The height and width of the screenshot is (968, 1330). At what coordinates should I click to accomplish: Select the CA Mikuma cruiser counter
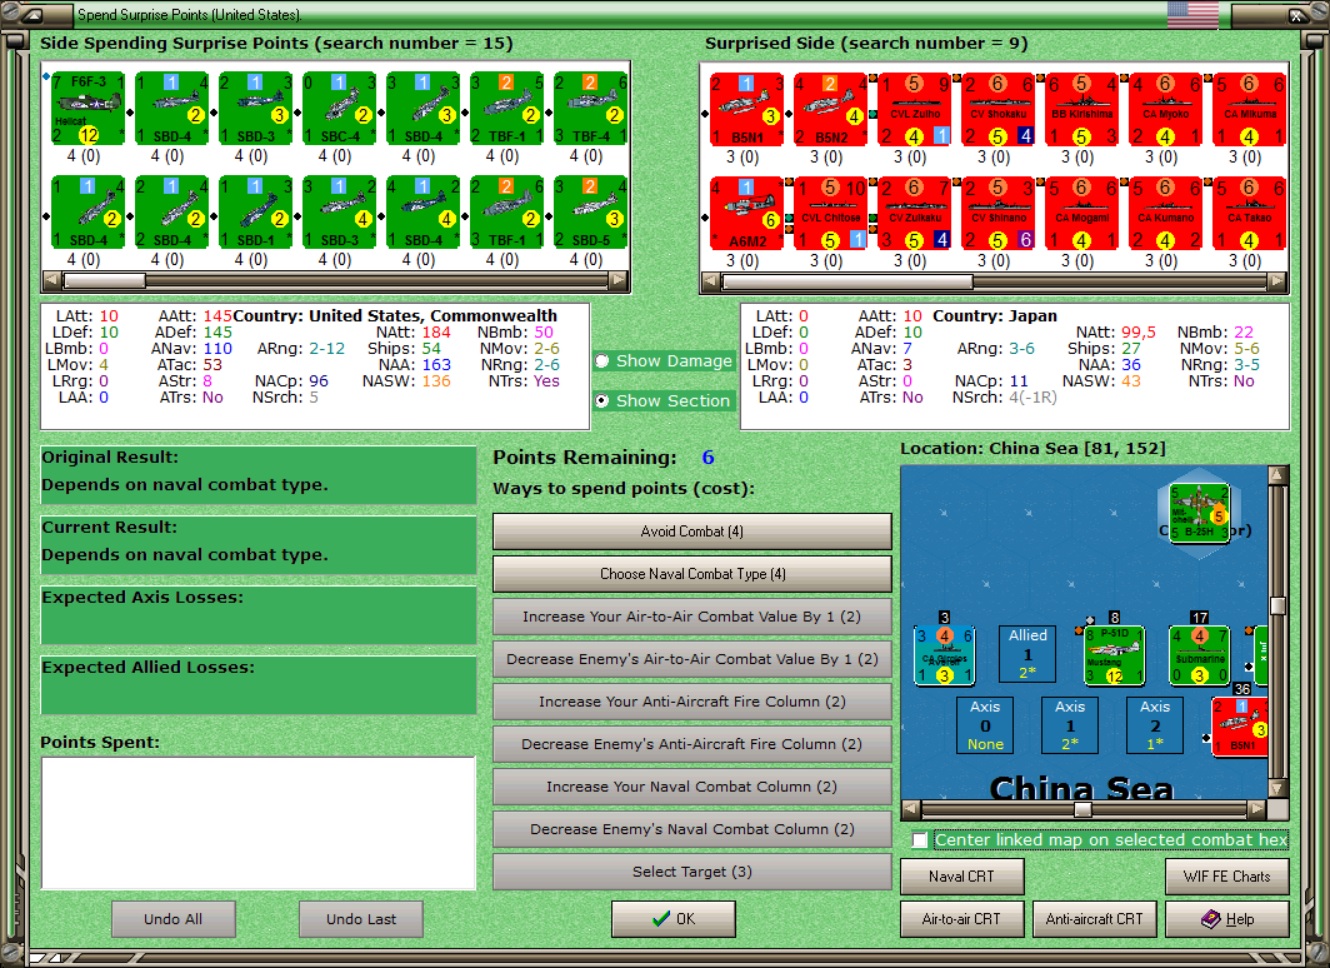coord(1249,109)
